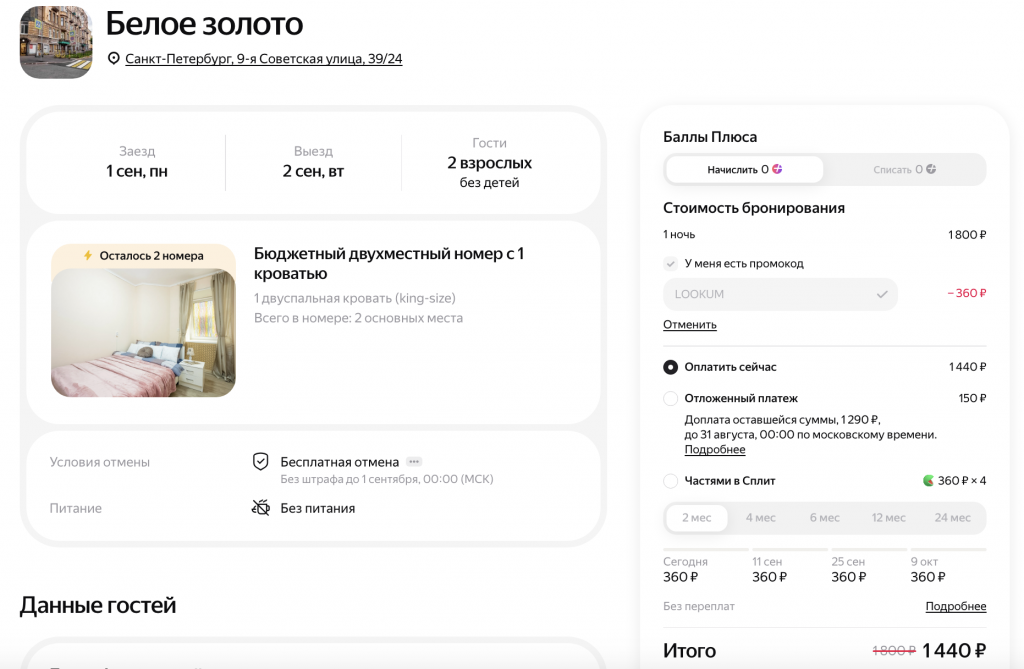The width and height of the screenshot is (1024, 669).
Task: Click the location pin icon beside the address
Action: tap(114, 59)
